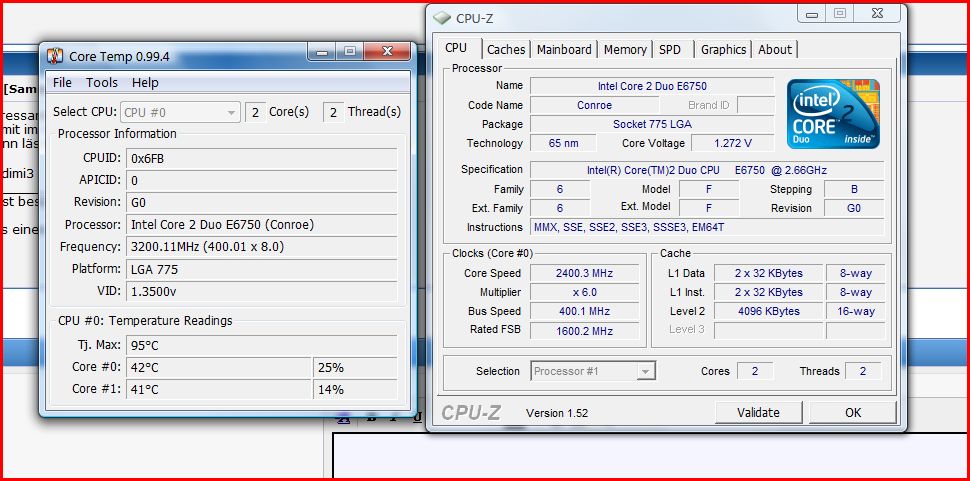Click the CPUID field showing 0x6FB
The image size is (970, 481).
coord(262,158)
